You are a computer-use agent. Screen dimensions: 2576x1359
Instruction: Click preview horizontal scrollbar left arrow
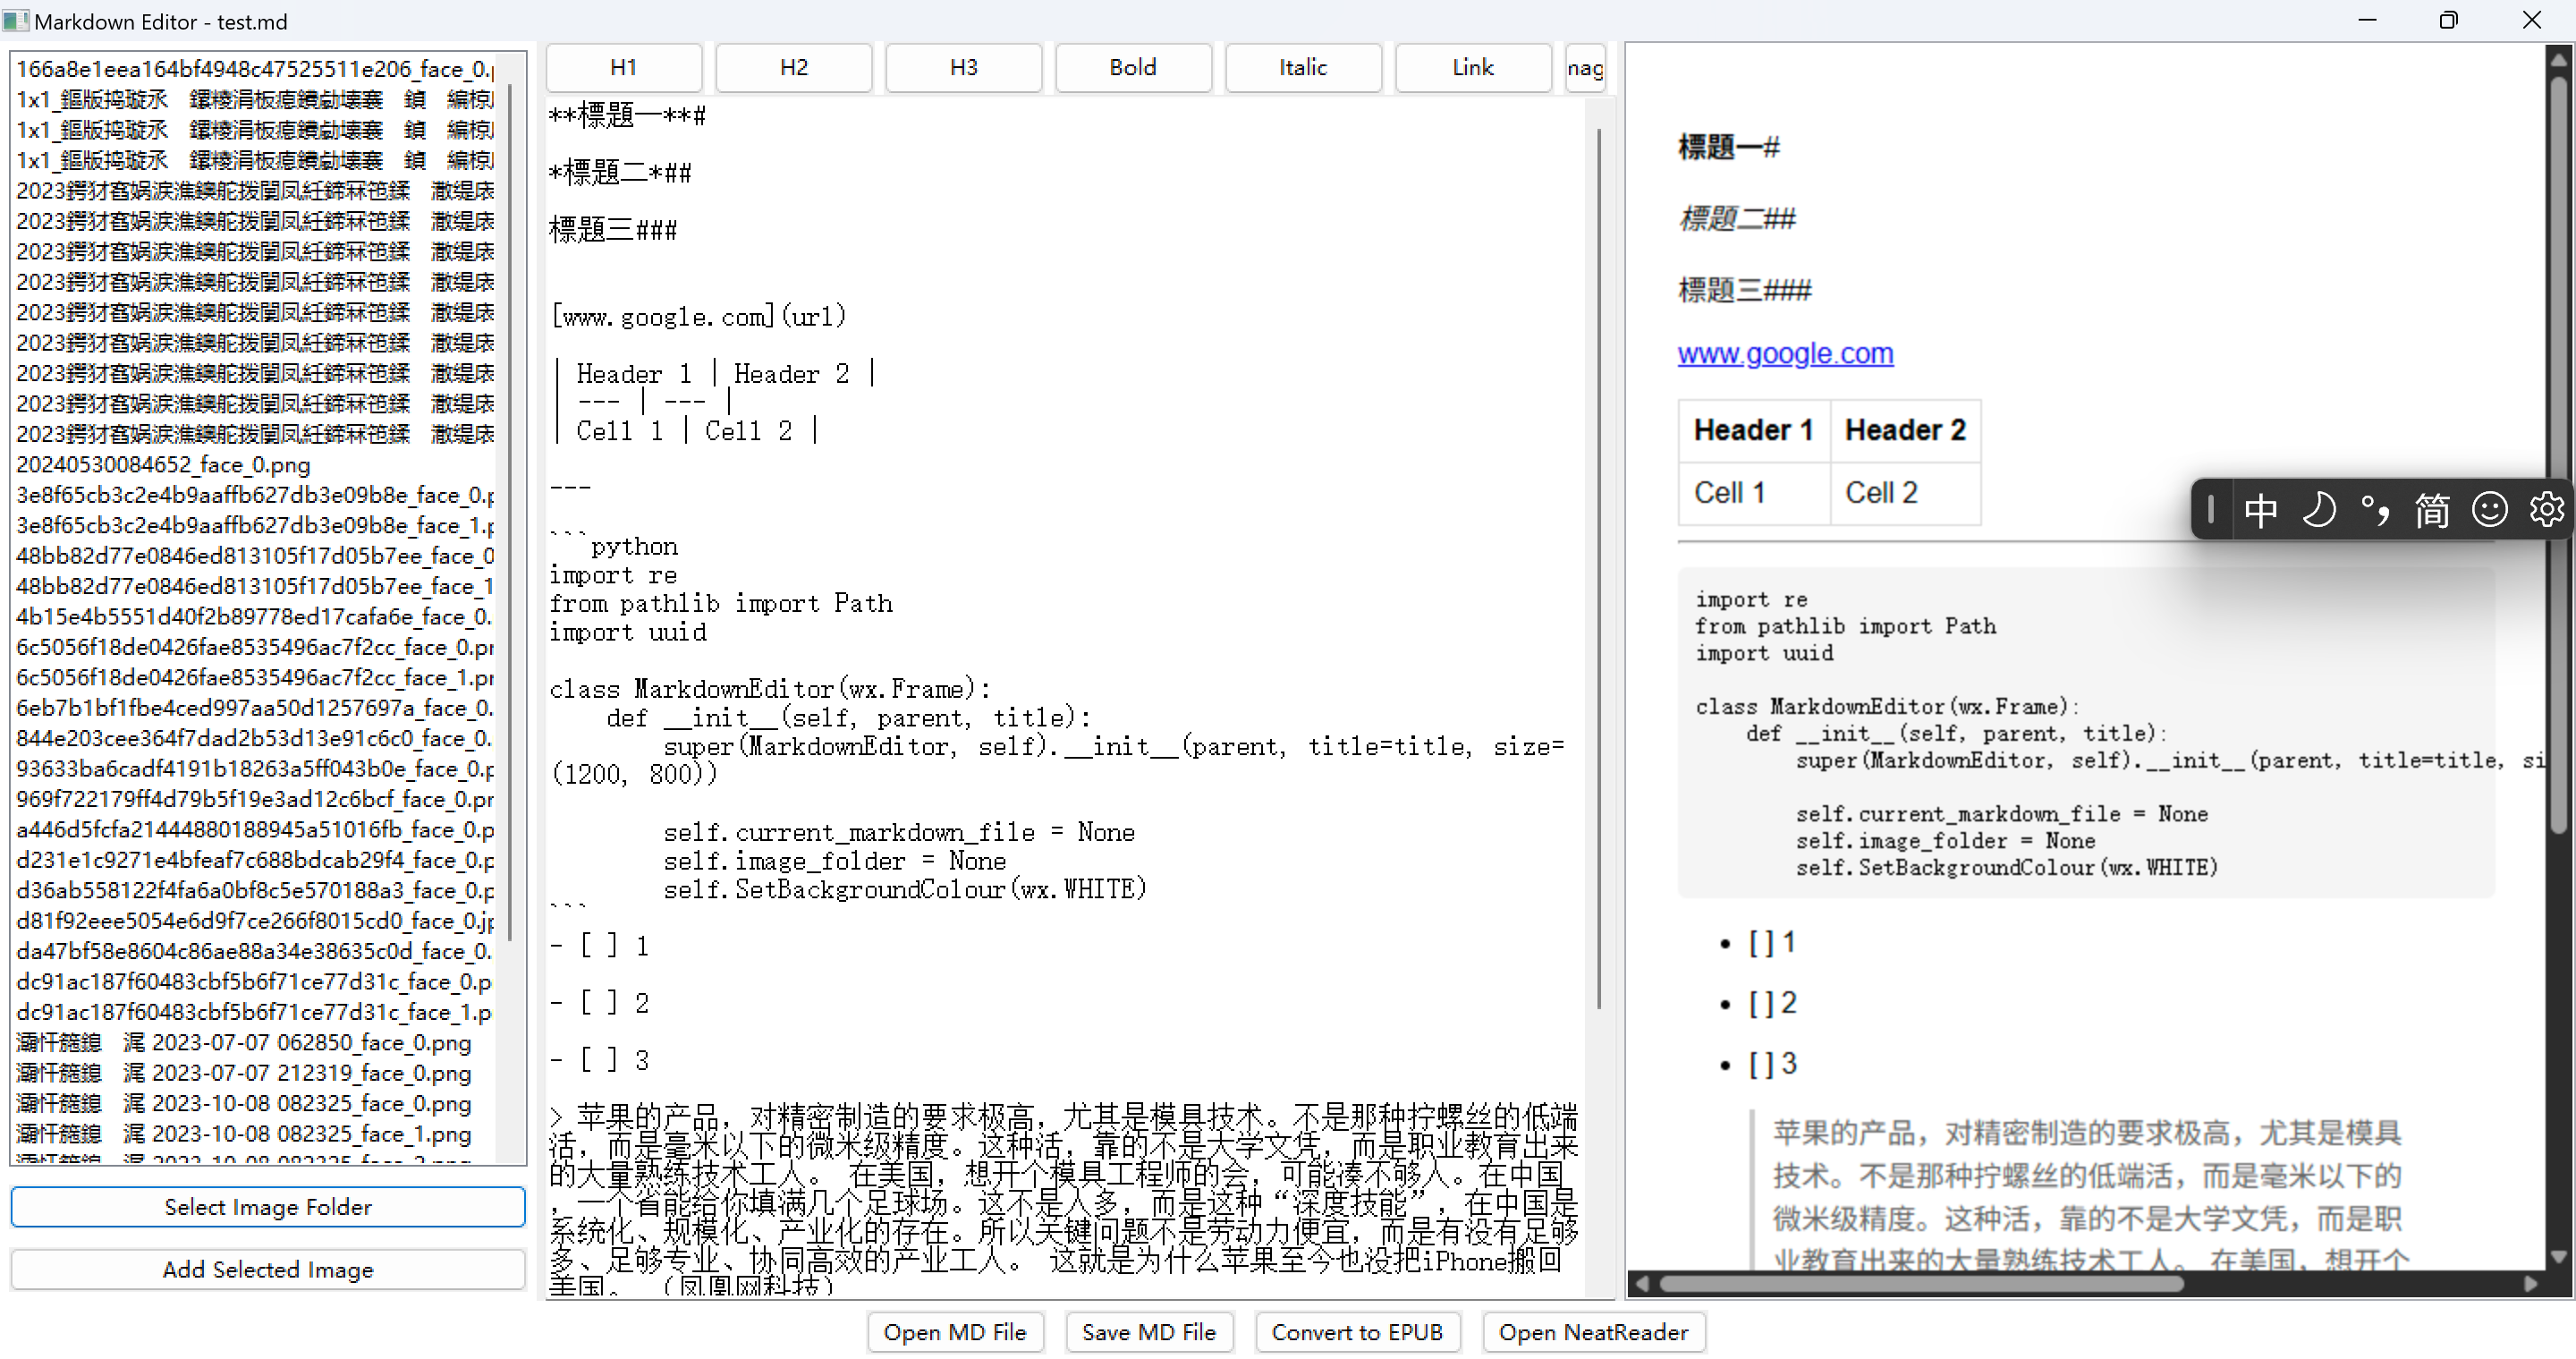[1642, 1283]
